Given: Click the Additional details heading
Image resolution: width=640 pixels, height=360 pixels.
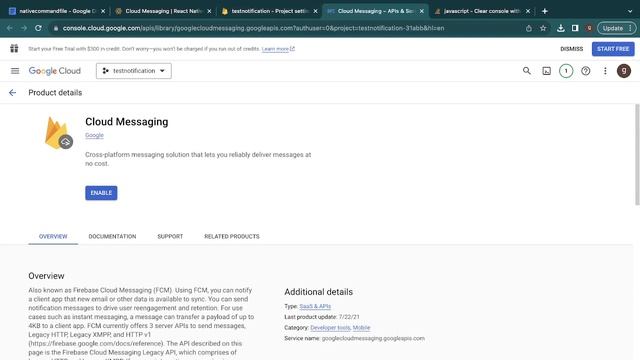Looking at the screenshot, I should pyautogui.click(x=318, y=292).
